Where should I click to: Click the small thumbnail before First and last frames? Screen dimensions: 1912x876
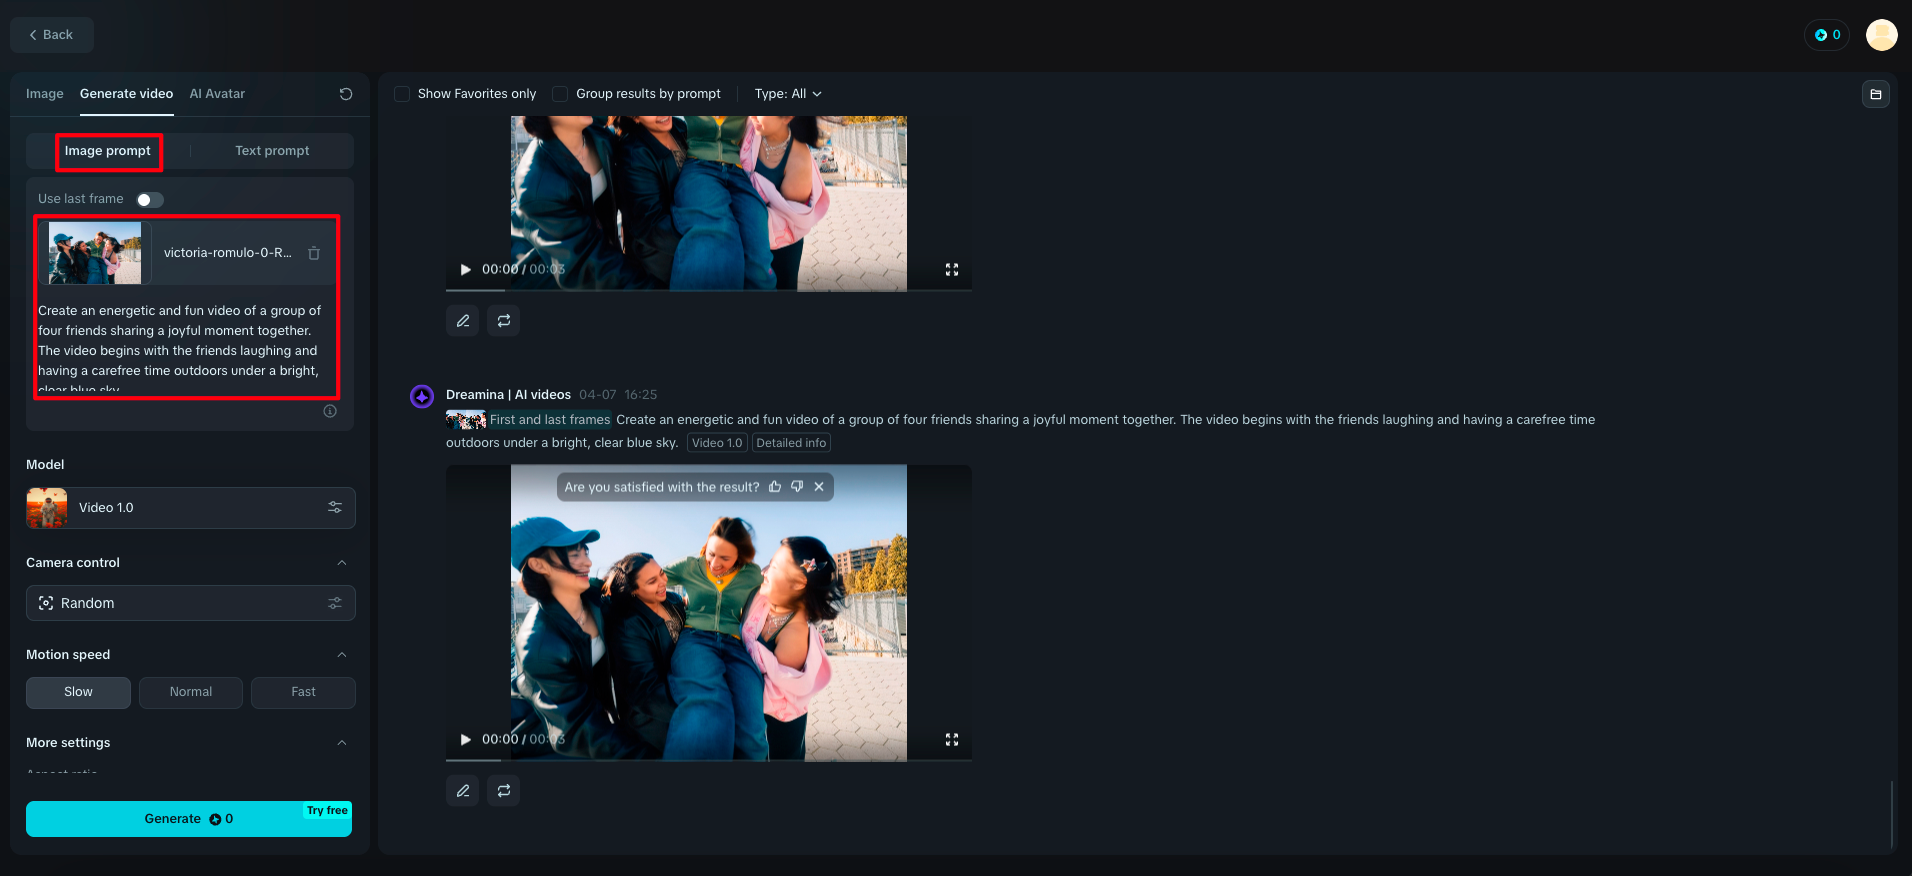(x=466, y=420)
